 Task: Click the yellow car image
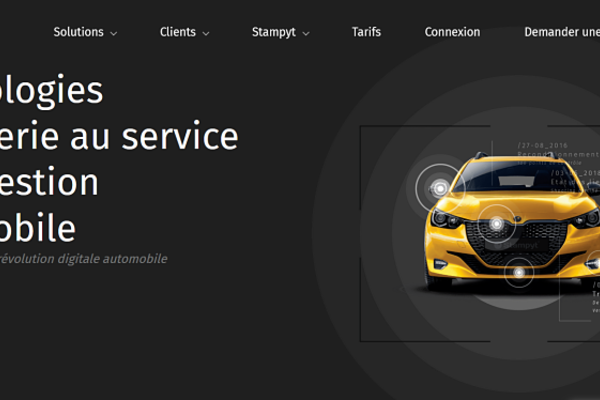click(512, 226)
